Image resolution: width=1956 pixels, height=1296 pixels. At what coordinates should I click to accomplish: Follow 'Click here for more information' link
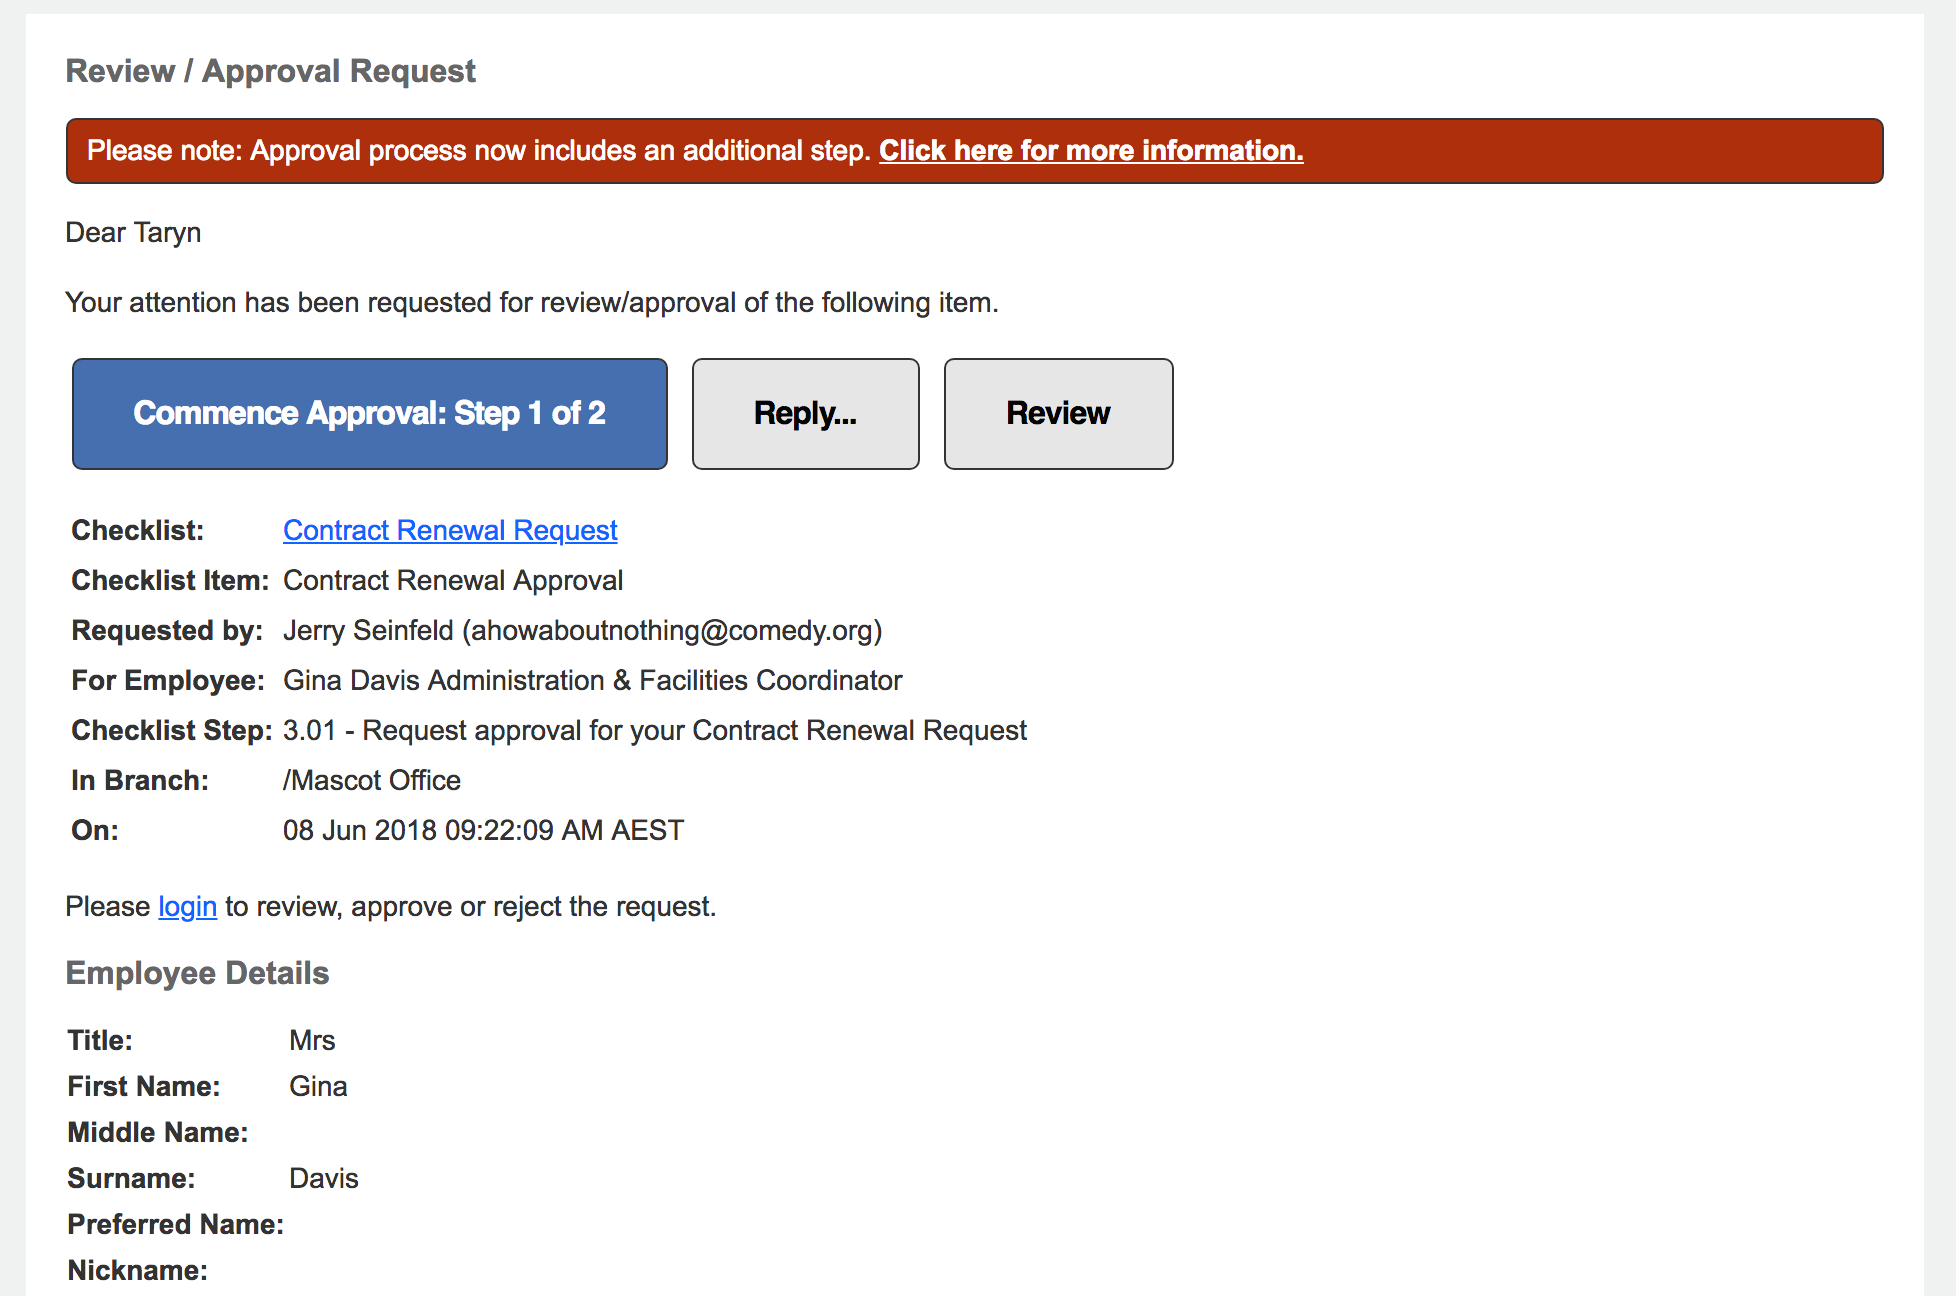tap(1091, 150)
